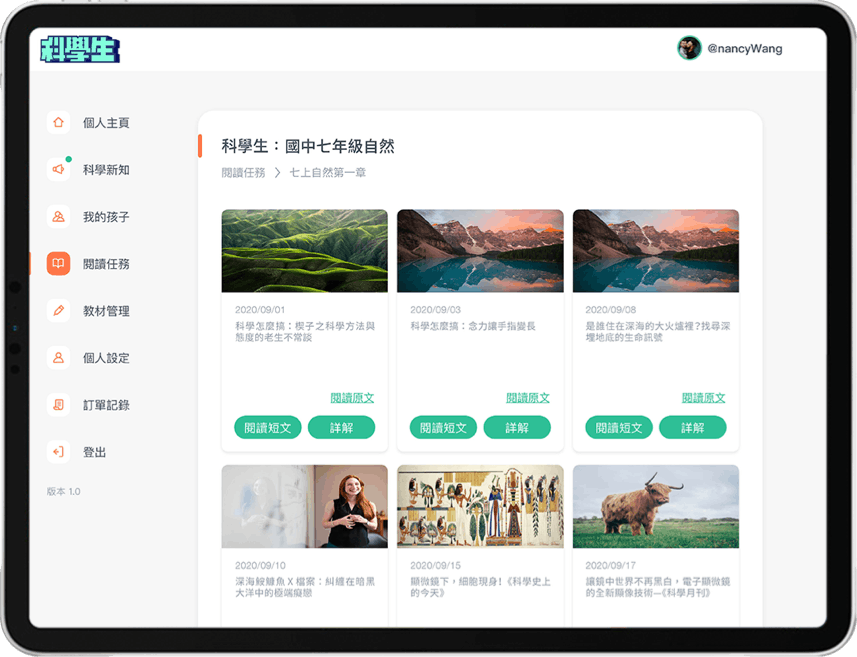Click article title about 楔子之科學方法
This screenshot has height=657, width=857.
tap(305, 332)
